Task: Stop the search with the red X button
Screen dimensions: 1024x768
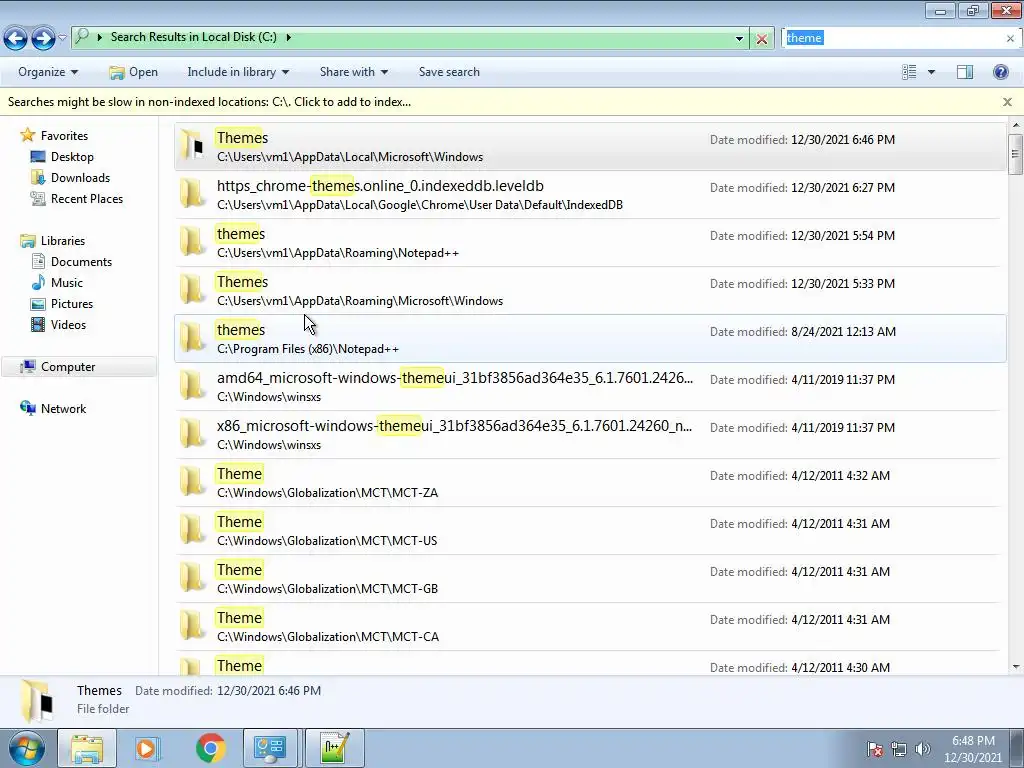Action: [761, 39]
